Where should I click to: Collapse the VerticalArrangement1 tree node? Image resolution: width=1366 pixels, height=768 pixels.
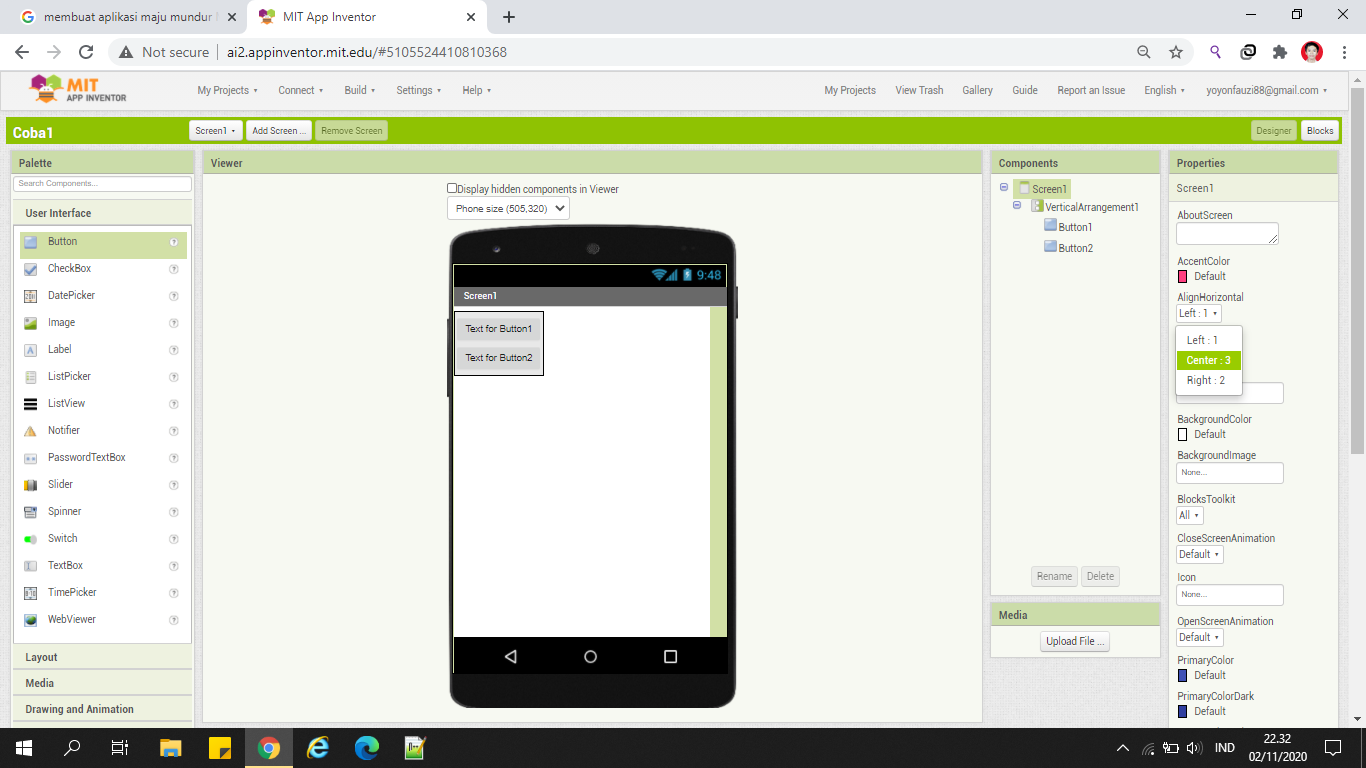pyautogui.click(x=1017, y=205)
